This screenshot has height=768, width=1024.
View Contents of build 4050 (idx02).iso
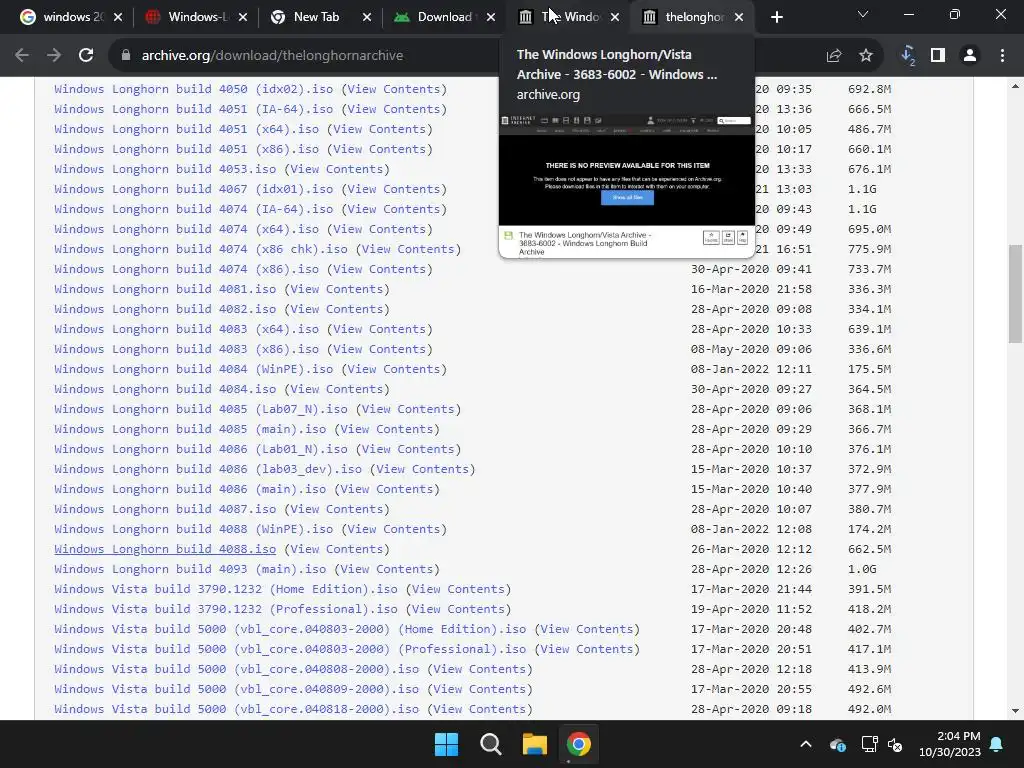(x=394, y=89)
